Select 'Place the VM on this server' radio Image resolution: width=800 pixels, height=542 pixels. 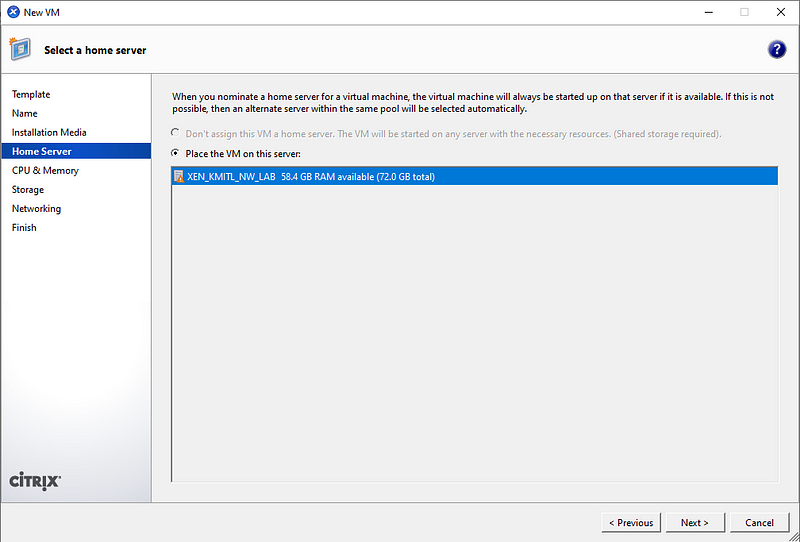(x=176, y=153)
